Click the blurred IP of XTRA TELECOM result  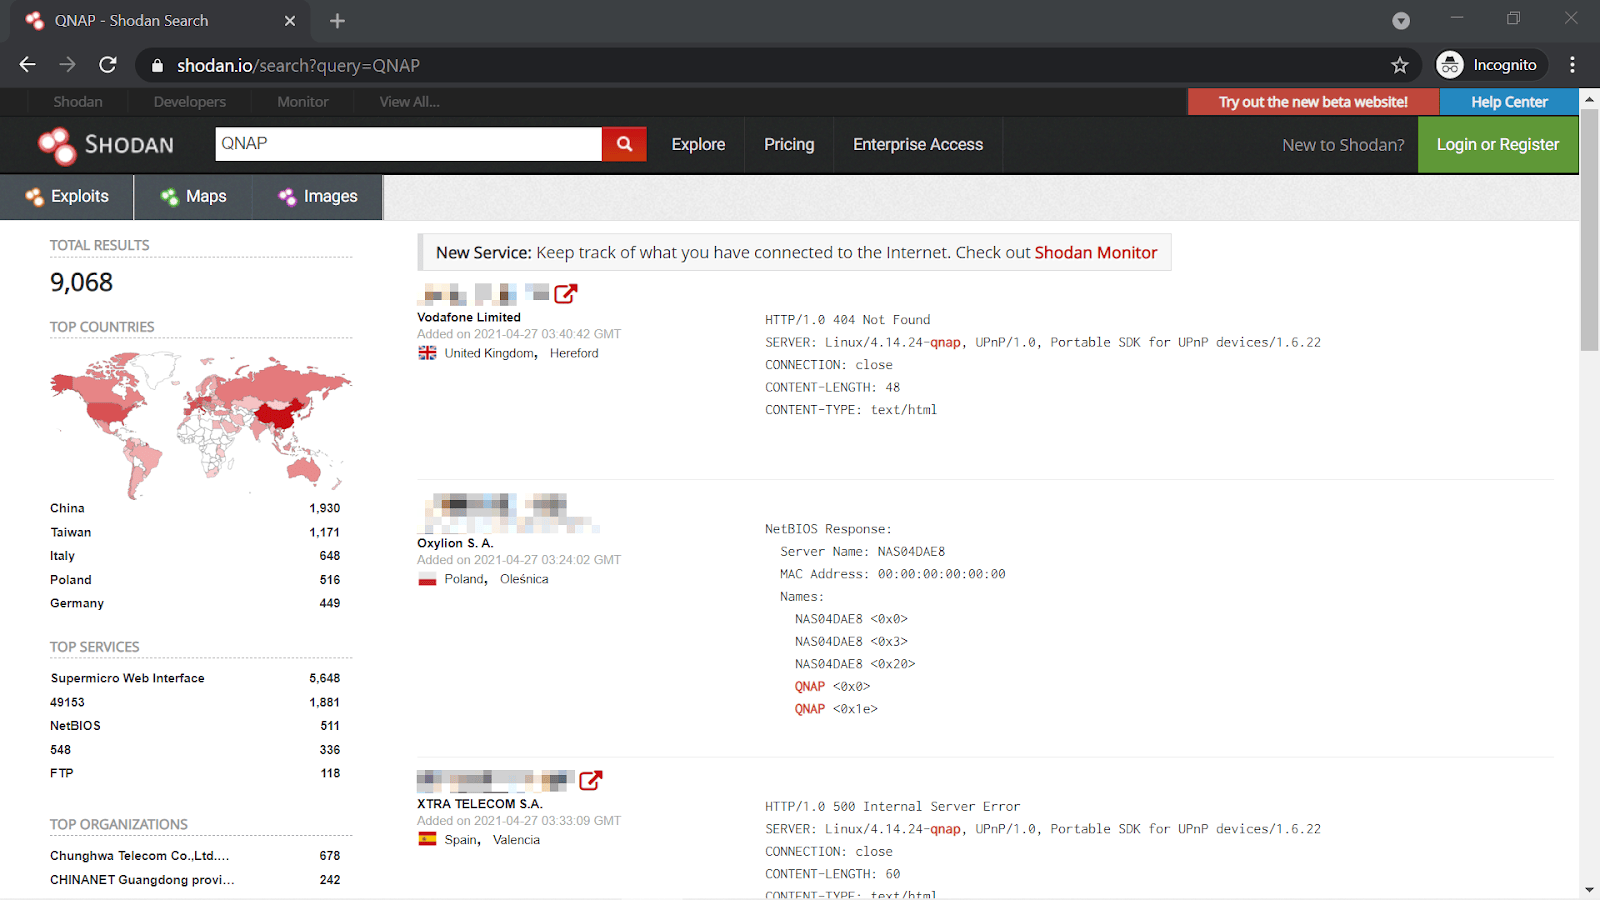(496, 780)
